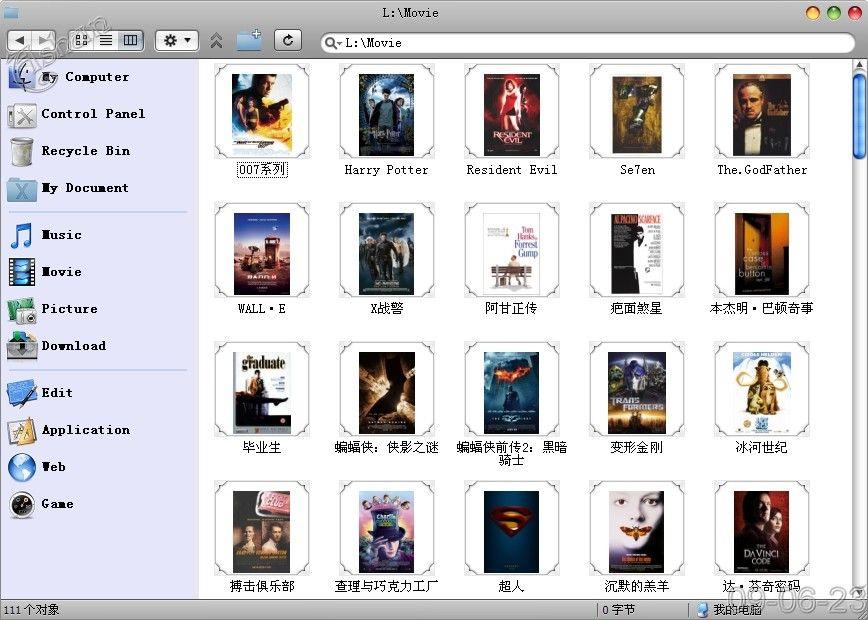Go up one folder level
The width and height of the screenshot is (868, 620).
[x=216, y=40]
